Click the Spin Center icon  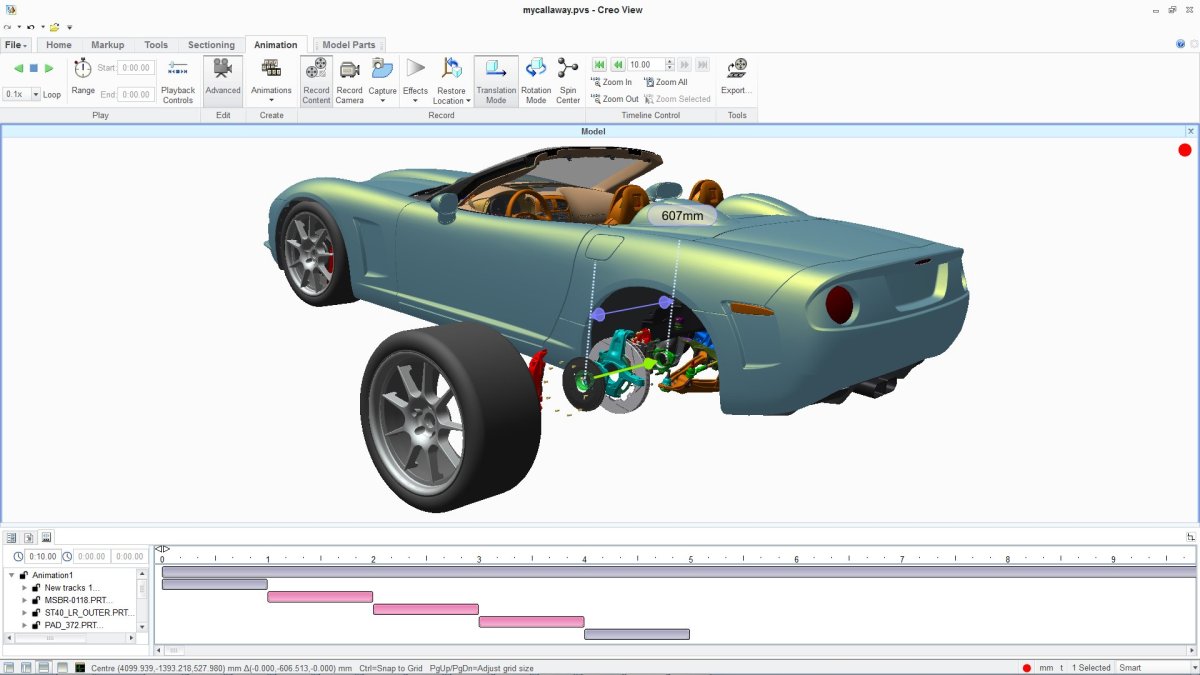pyautogui.click(x=567, y=80)
